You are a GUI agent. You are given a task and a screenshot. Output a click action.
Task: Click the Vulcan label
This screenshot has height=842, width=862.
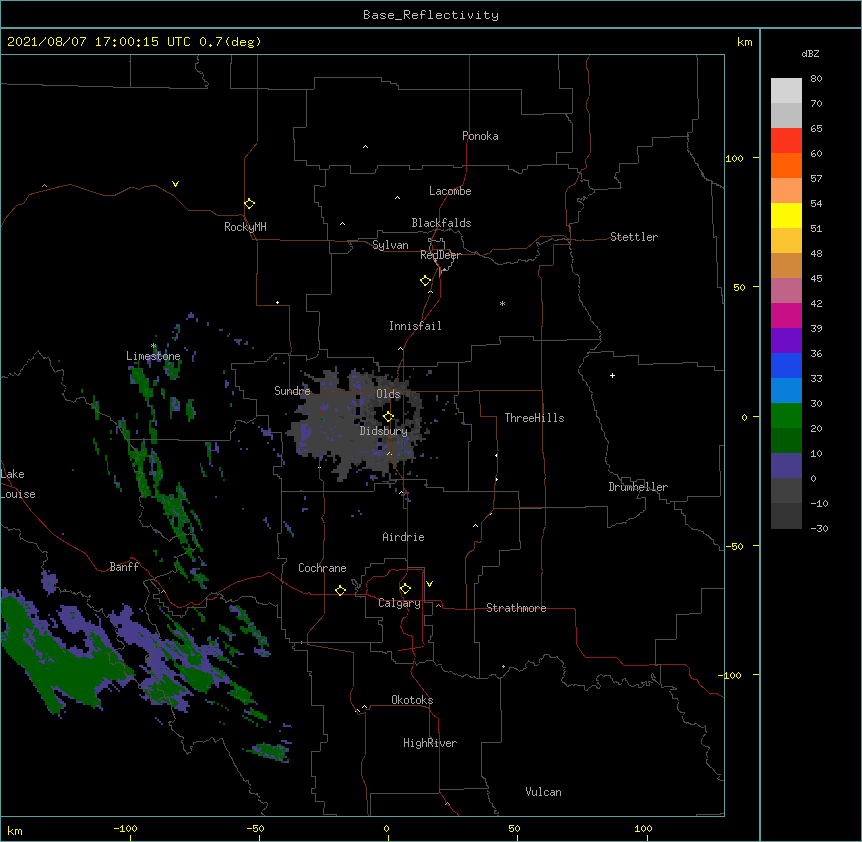[543, 792]
